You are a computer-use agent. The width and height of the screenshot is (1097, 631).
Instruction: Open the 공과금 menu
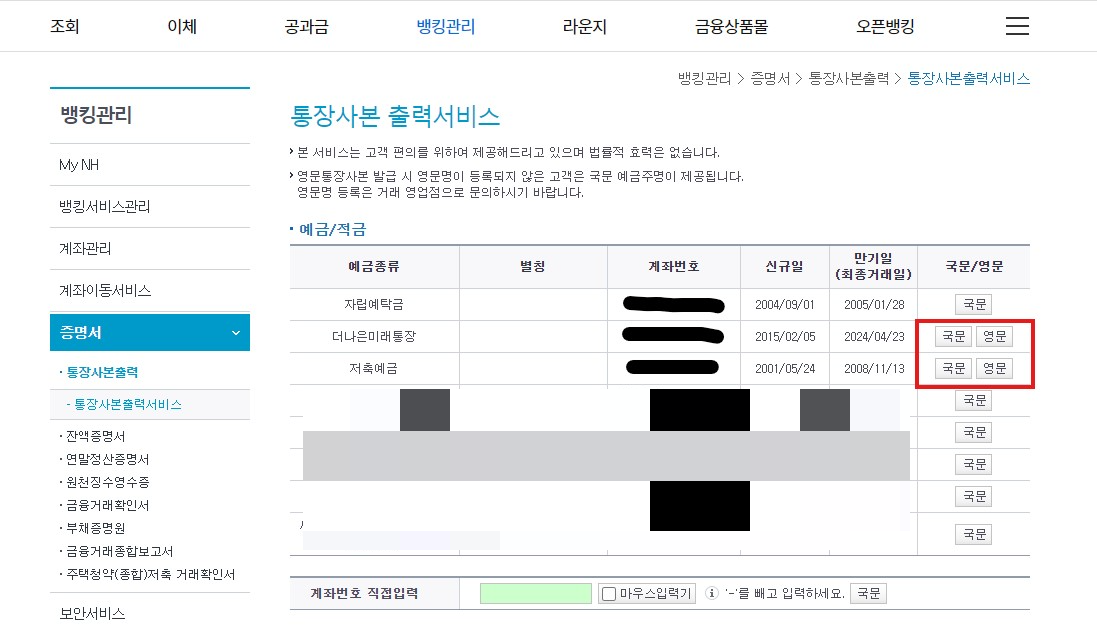[x=306, y=26]
